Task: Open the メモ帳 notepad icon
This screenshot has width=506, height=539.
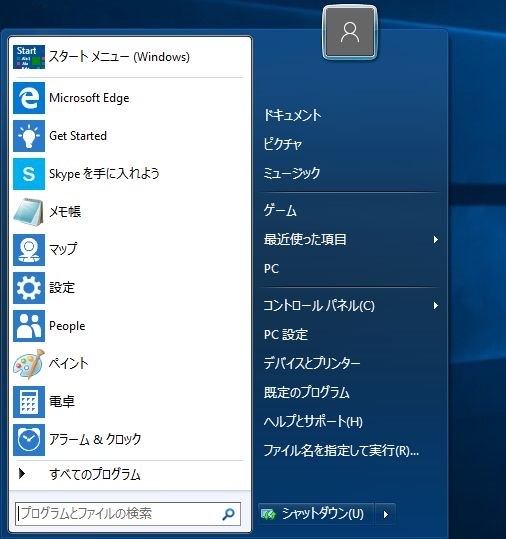Action: [29, 212]
